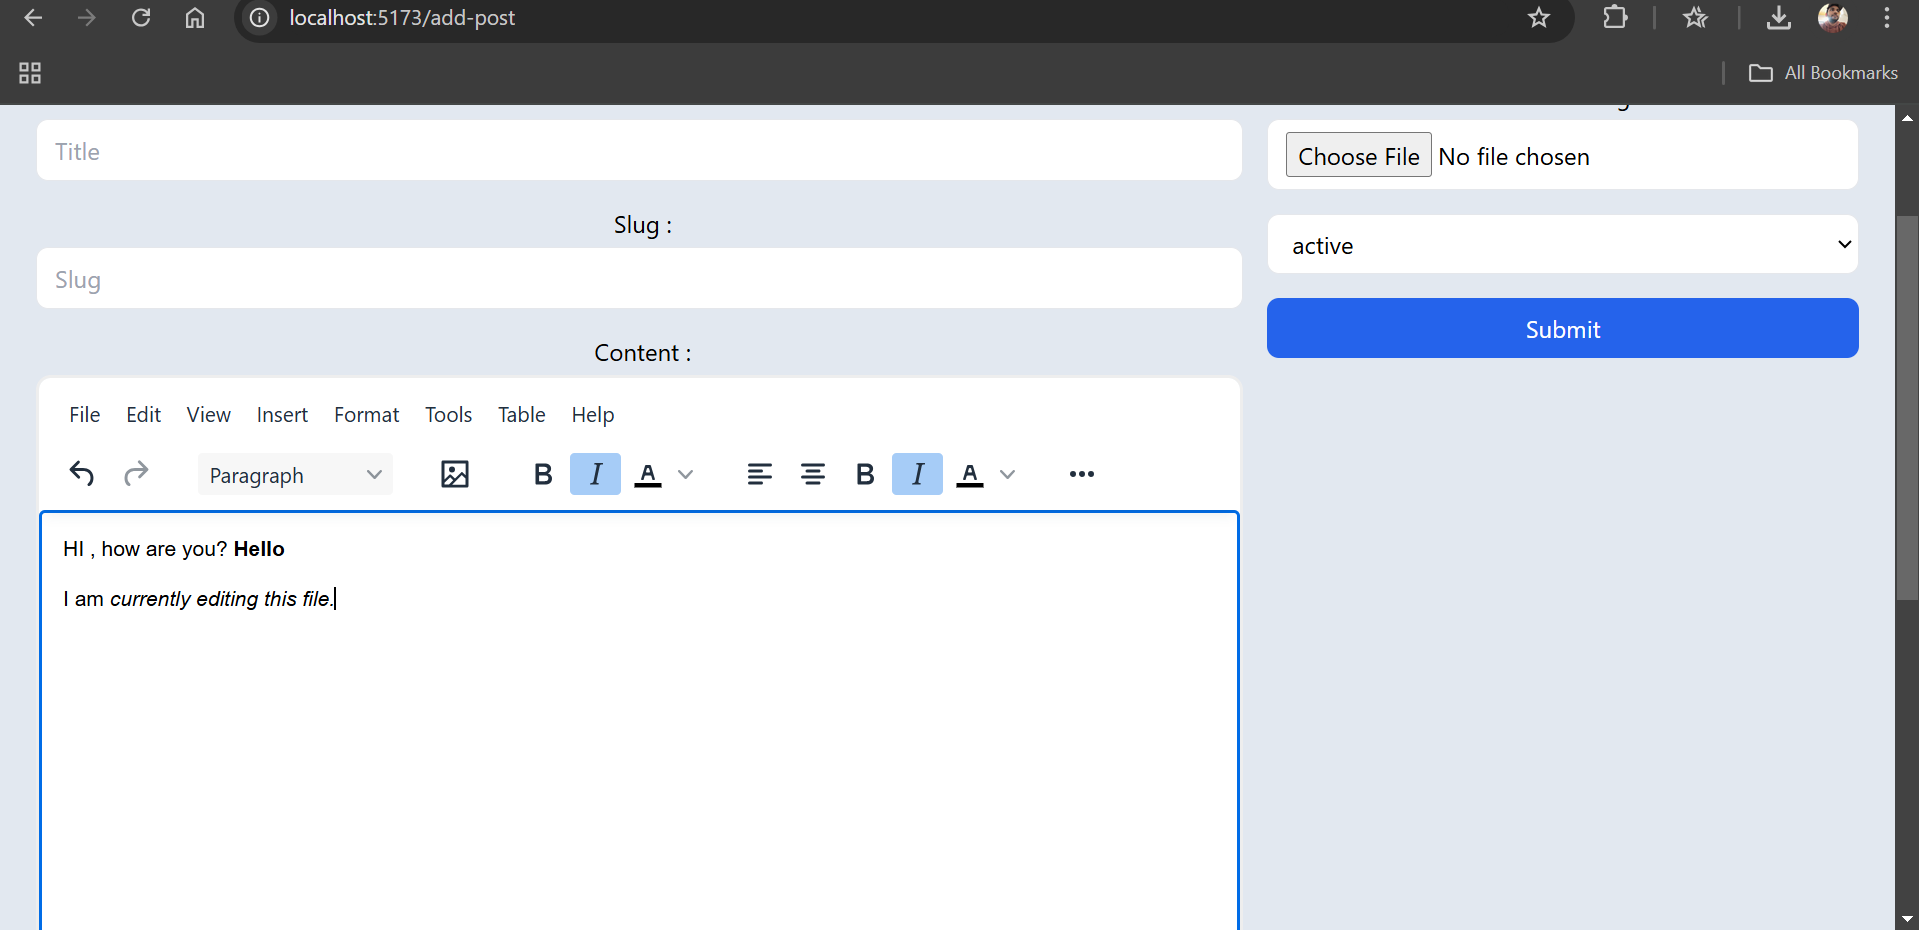This screenshot has height=930, width=1919.
Task: Turn off the first highlighted Italic button
Action: 595,474
